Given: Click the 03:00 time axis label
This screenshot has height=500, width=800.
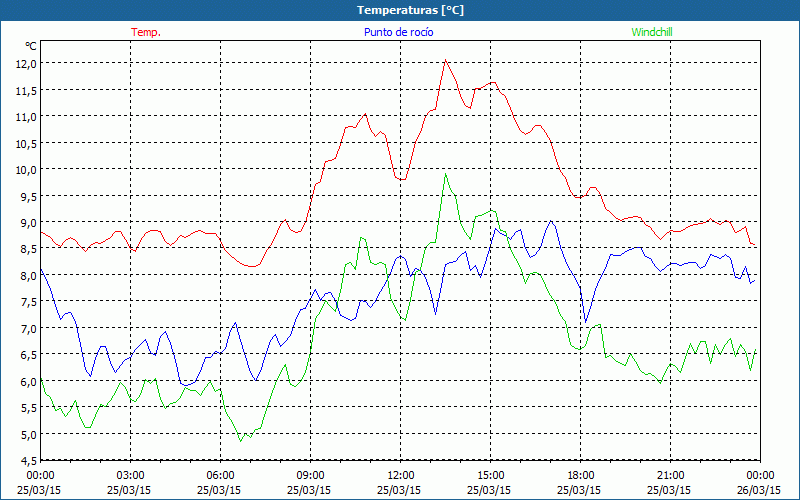Looking at the screenshot, I should click(131, 476).
